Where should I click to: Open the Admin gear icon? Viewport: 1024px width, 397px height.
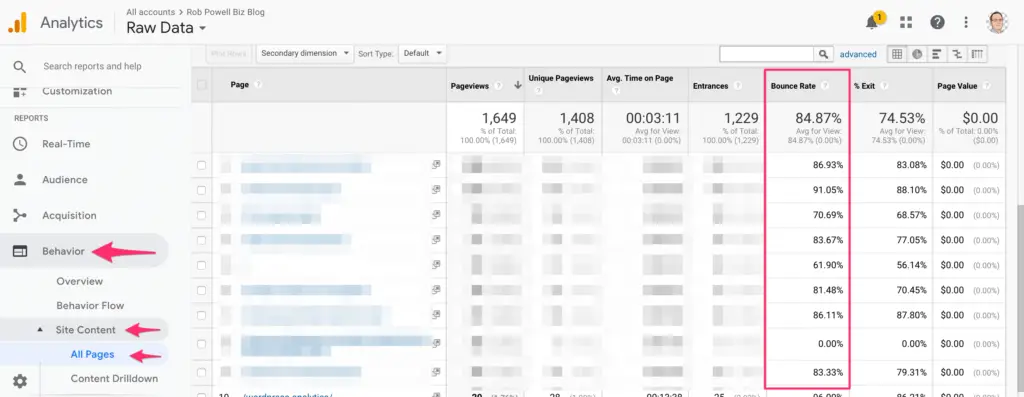coord(20,381)
